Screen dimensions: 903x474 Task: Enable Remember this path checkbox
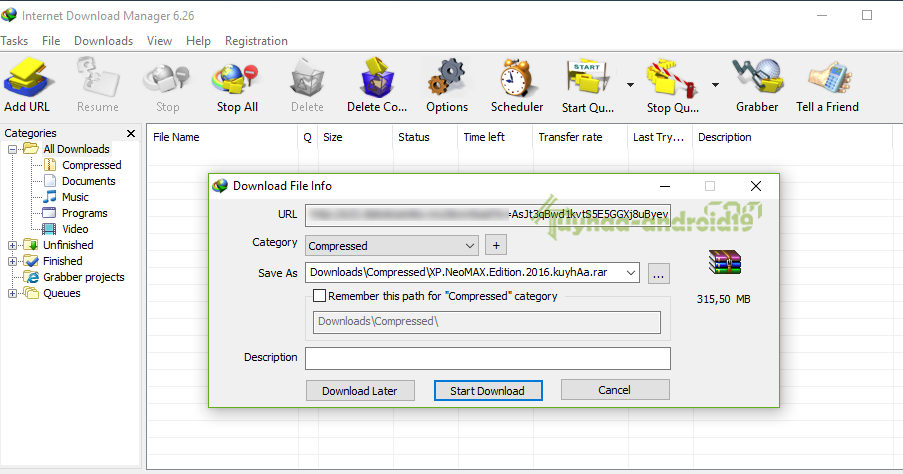tap(319, 296)
